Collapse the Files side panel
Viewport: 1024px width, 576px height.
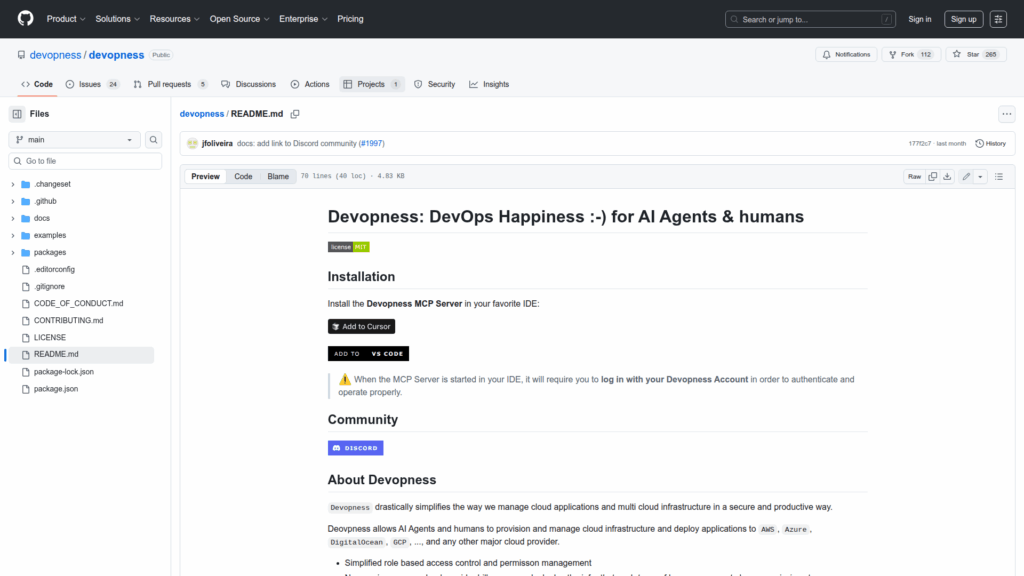click(17, 114)
